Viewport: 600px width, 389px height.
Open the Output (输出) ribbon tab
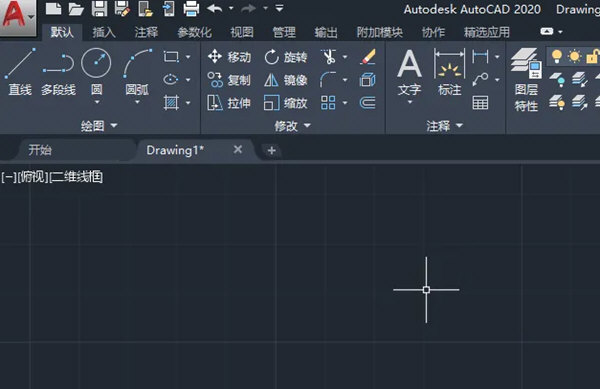click(326, 32)
